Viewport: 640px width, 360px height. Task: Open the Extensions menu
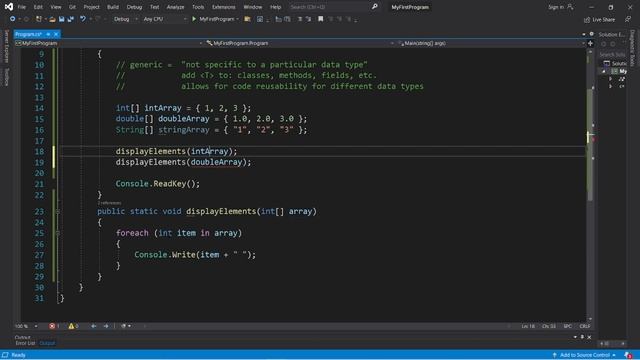tap(224, 7)
